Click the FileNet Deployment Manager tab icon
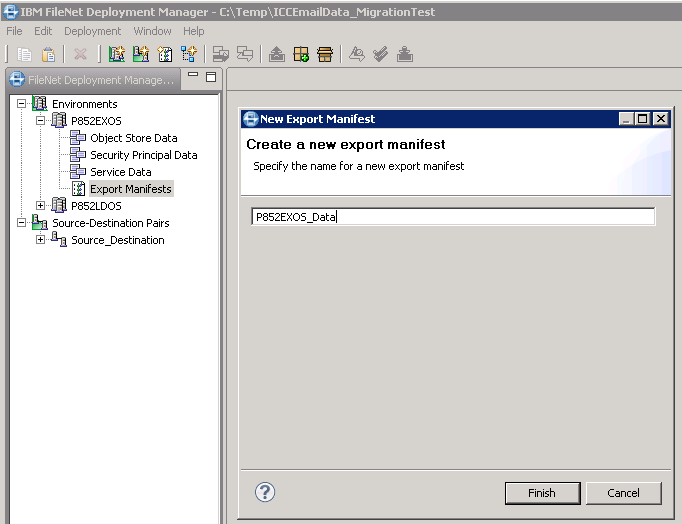Image resolution: width=682 pixels, height=524 pixels. [17, 80]
